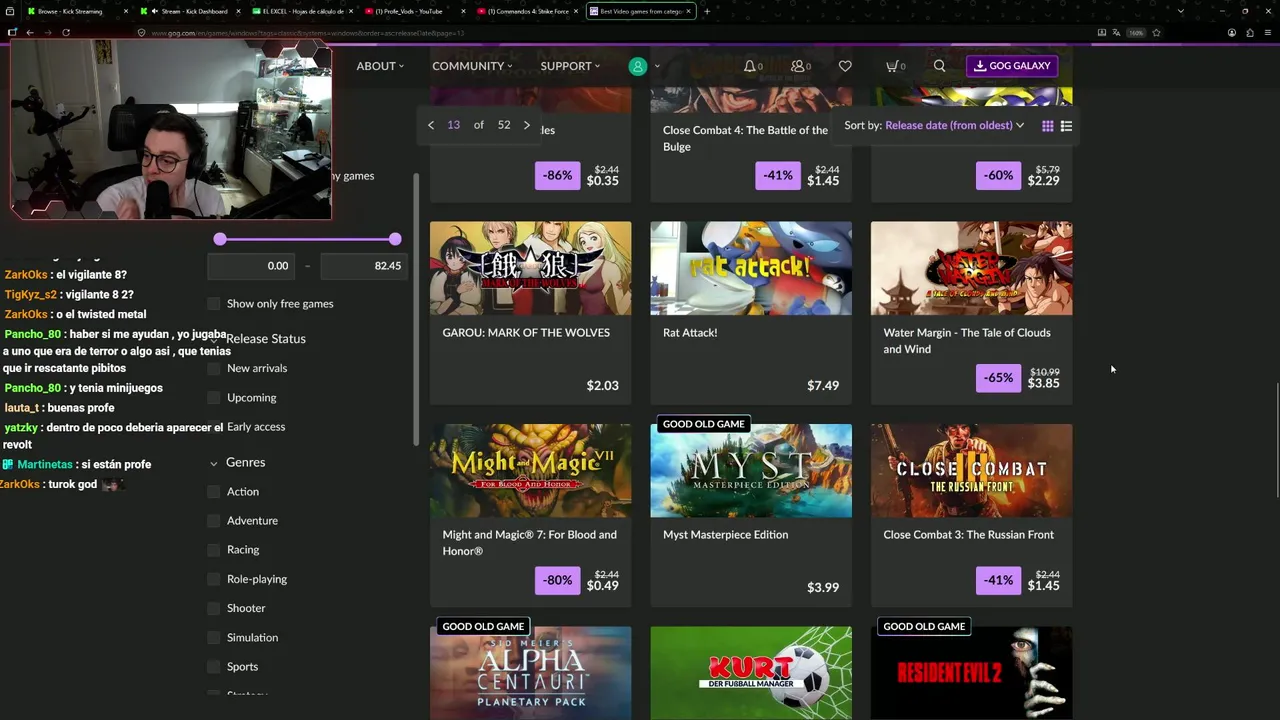Click the maximum price 82.45 field
This screenshot has width=1280, height=720.
click(364, 266)
